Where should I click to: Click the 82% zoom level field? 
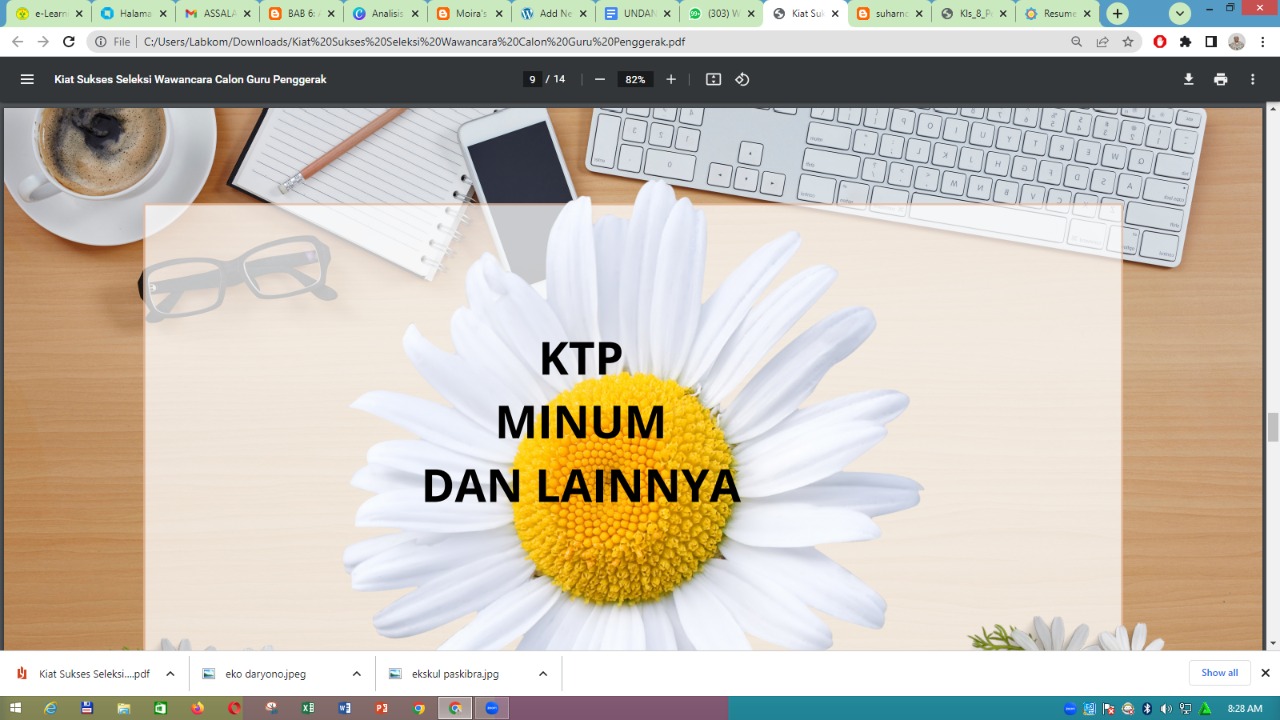pos(635,79)
